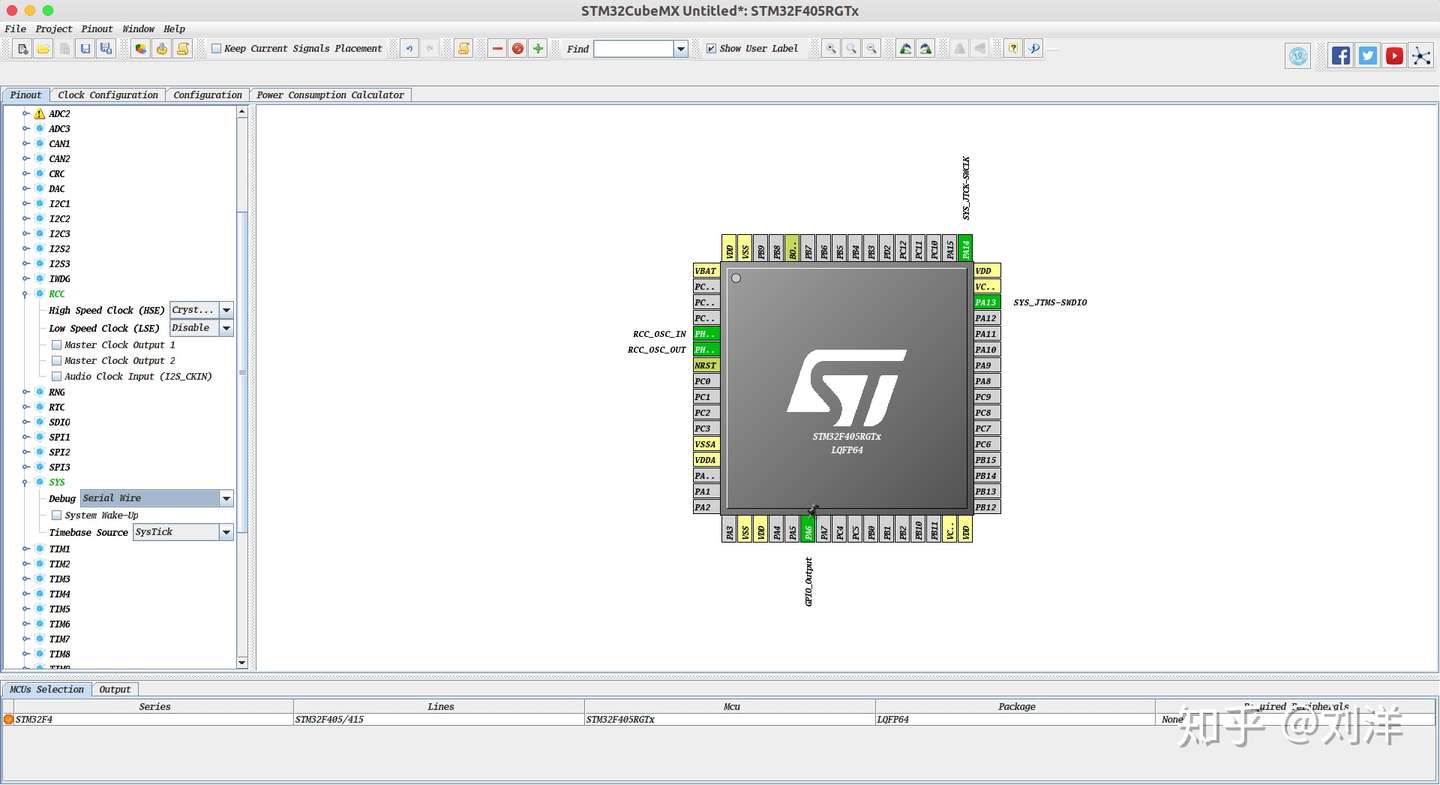Click the blue question mark icon right of the yellow help icon

[x=1034, y=48]
